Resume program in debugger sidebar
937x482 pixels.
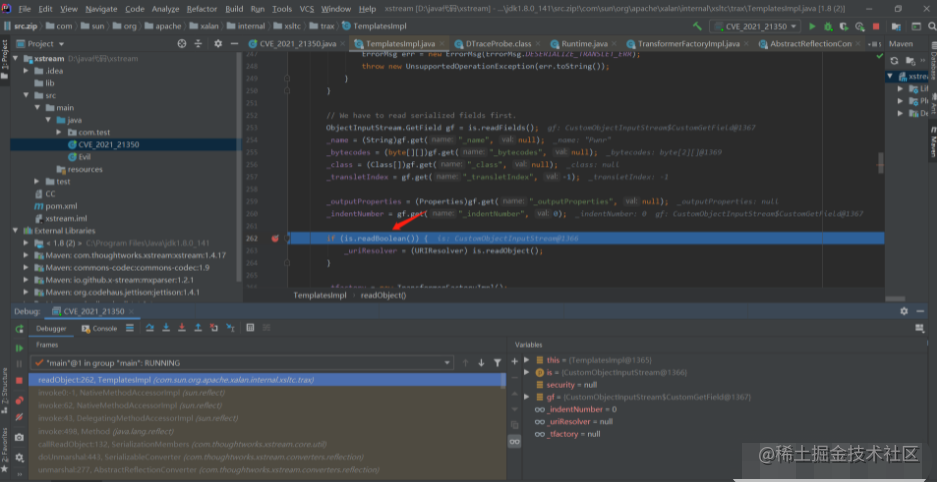[x=19, y=348]
